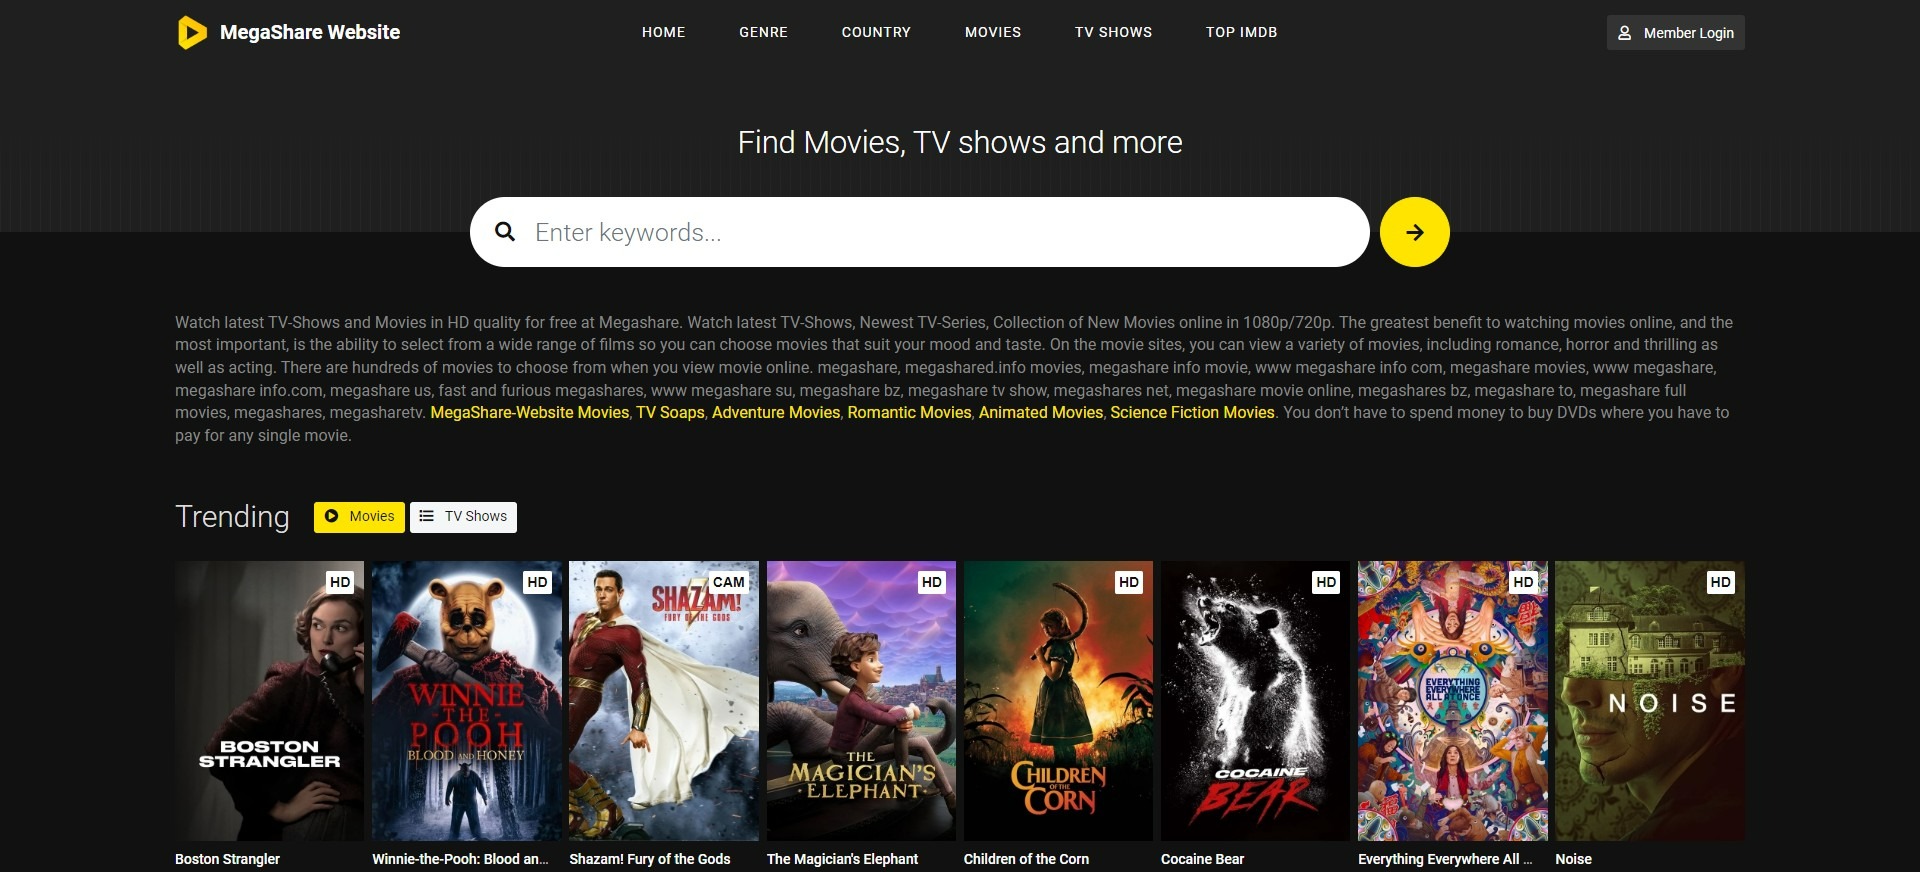Click HD badge on Boston Strangler poster
Image resolution: width=1920 pixels, height=872 pixels.
pyautogui.click(x=340, y=582)
